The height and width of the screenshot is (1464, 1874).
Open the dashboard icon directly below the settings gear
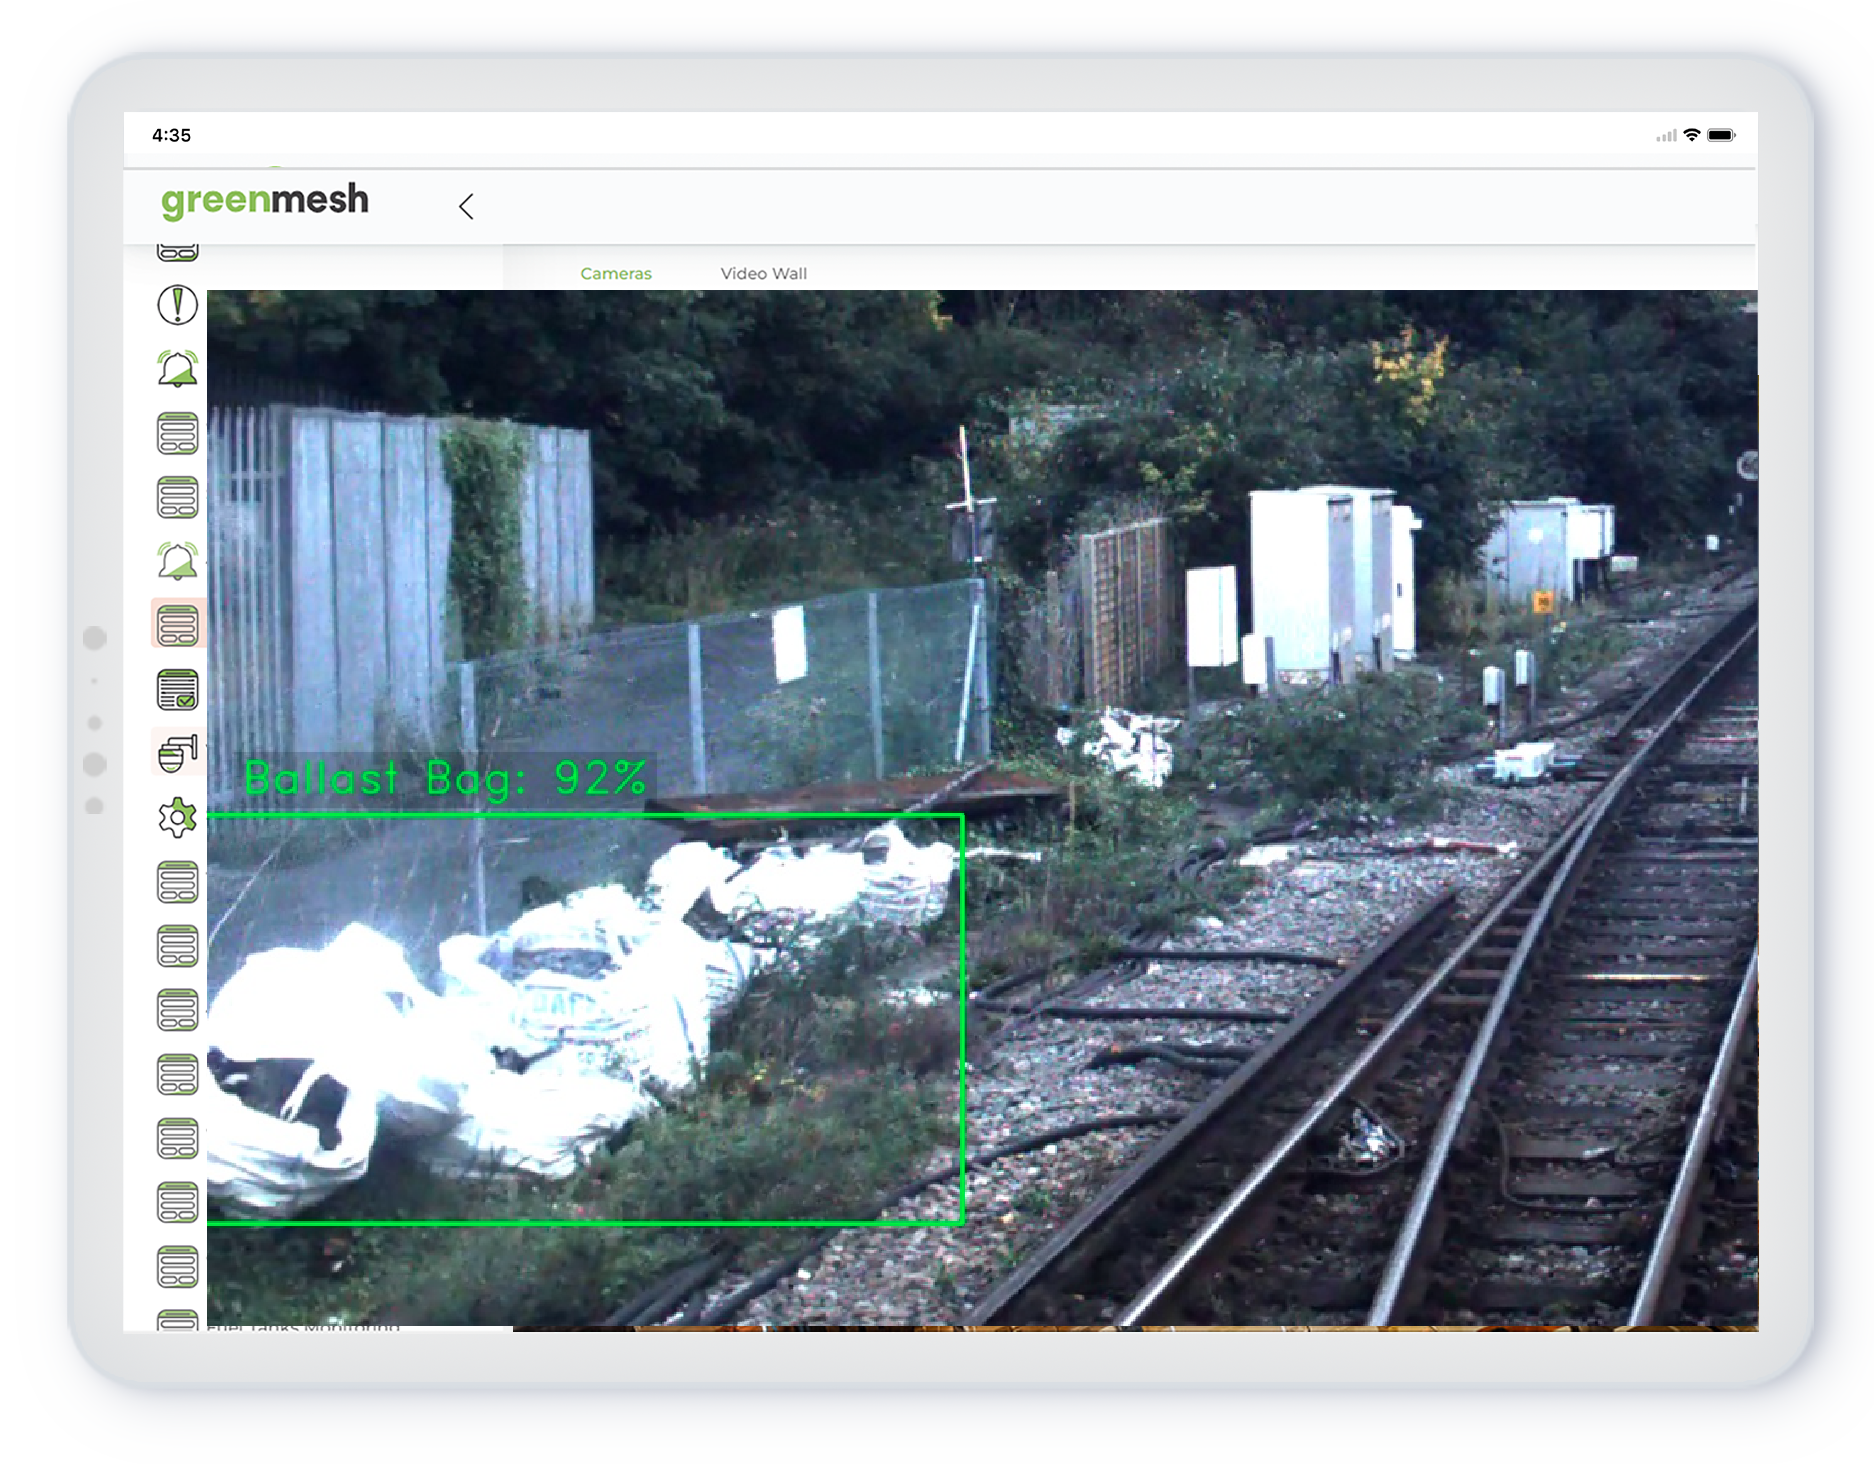point(177,884)
